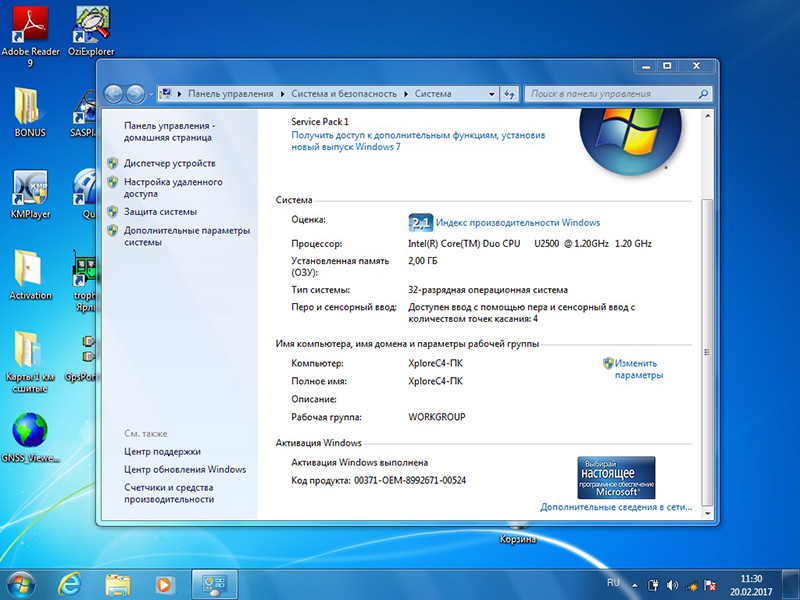
Task: Click the taskbar clock showing 11:30
Action: pyautogui.click(x=751, y=585)
